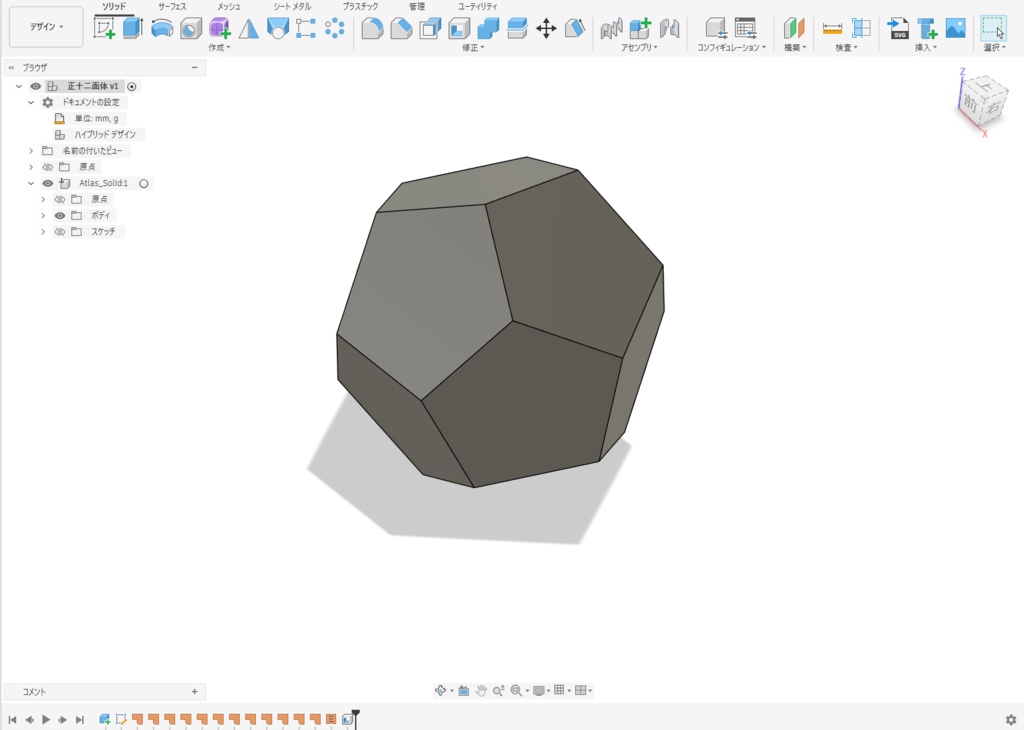1024x730 pixels.
Task: Select the Extrude tool
Action: pyautogui.click(x=133, y=27)
